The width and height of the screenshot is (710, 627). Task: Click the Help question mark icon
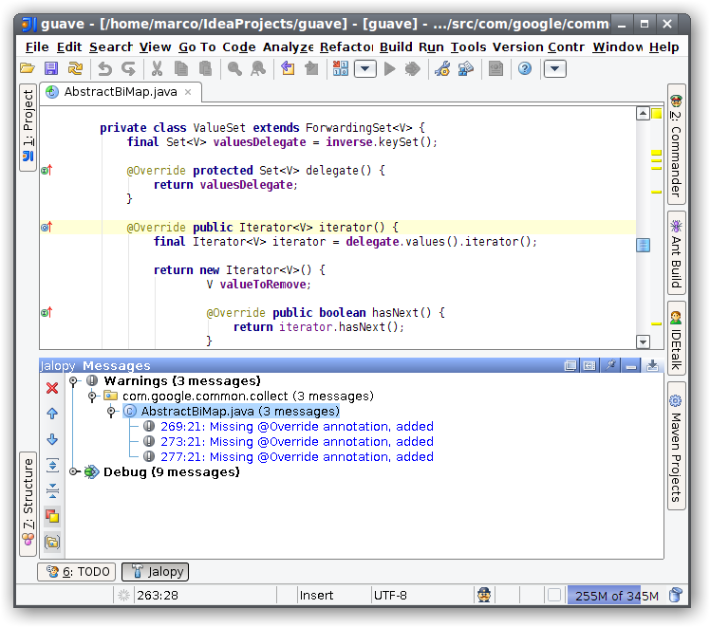[525, 69]
